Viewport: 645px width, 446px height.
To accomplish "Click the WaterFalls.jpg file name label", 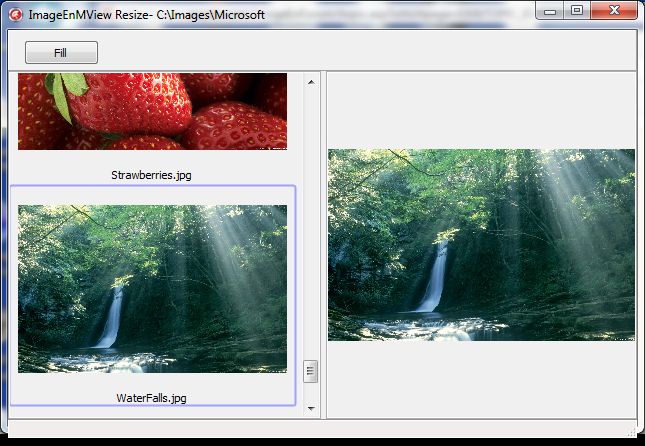I will [x=151, y=398].
